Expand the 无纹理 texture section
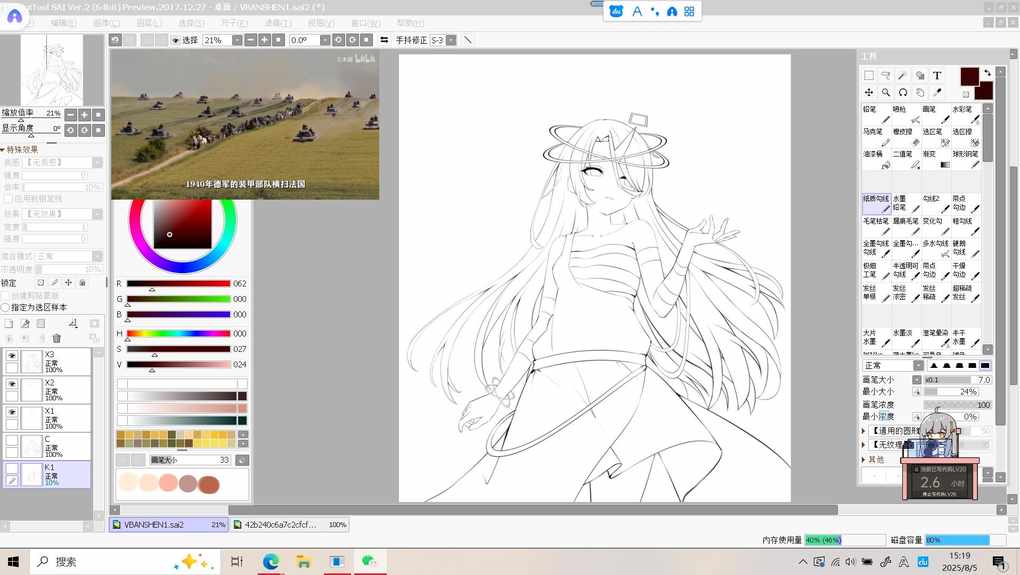This screenshot has height=575, width=1020. pos(864,445)
